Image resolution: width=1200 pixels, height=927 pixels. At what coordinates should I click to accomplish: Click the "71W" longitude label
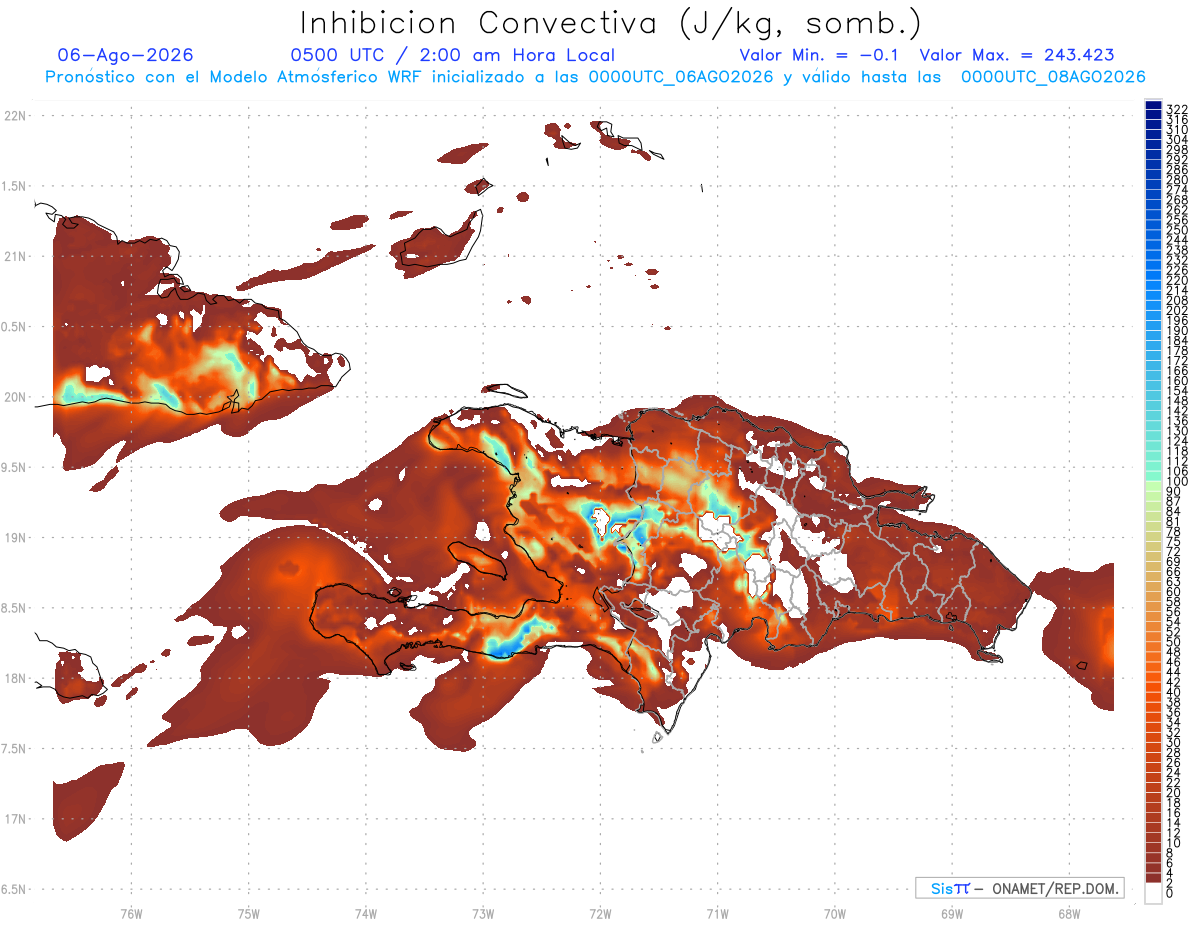[717, 913]
